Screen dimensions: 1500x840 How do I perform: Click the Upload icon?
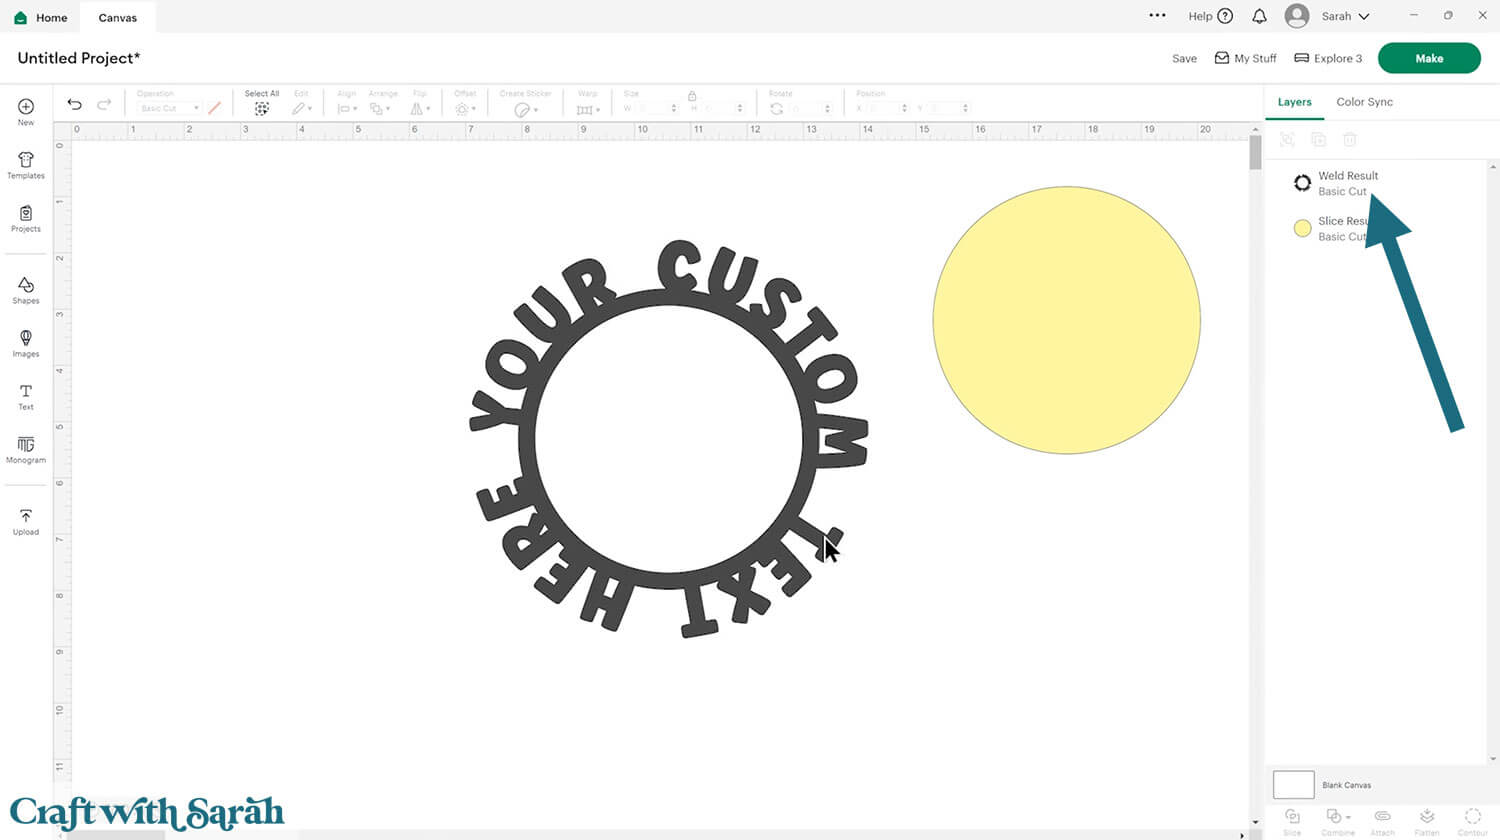pyautogui.click(x=26, y=521)
